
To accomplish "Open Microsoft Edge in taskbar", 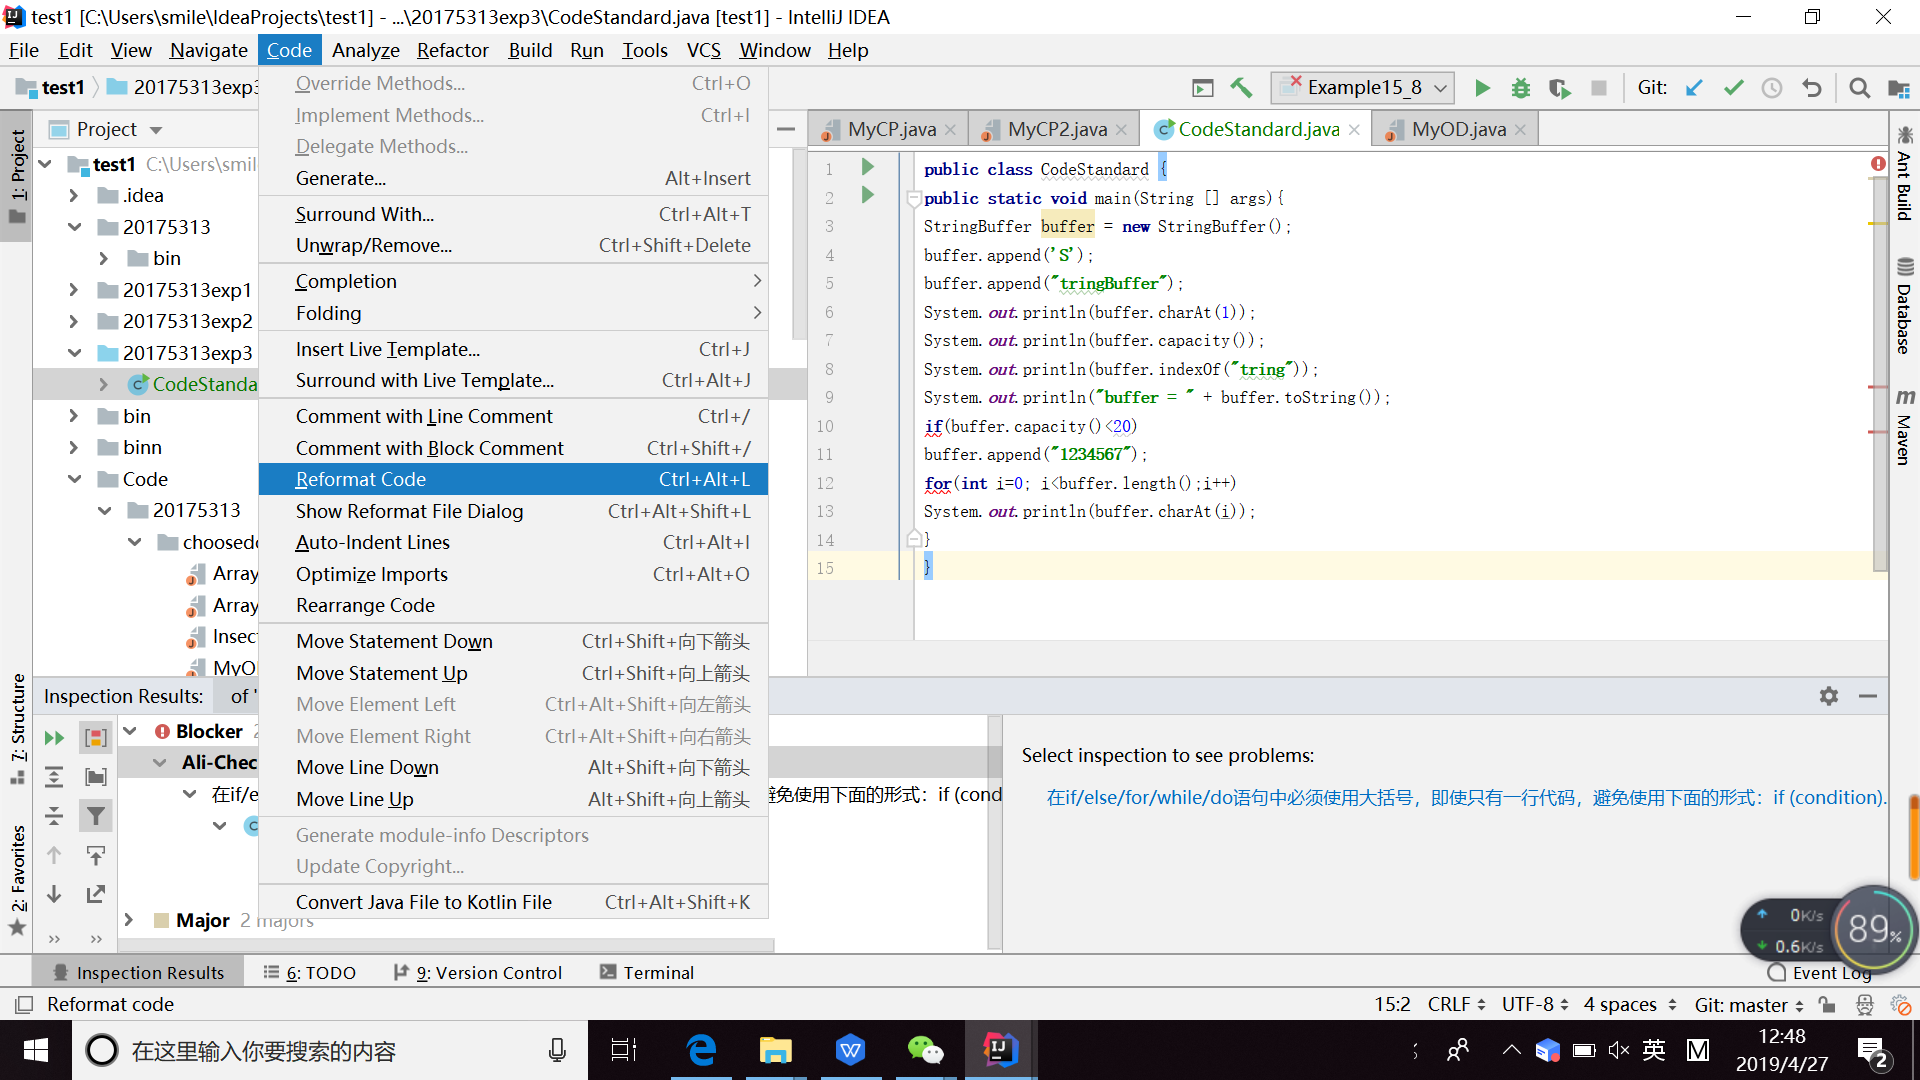I will pyautogui.click(x=701, y=1050).
